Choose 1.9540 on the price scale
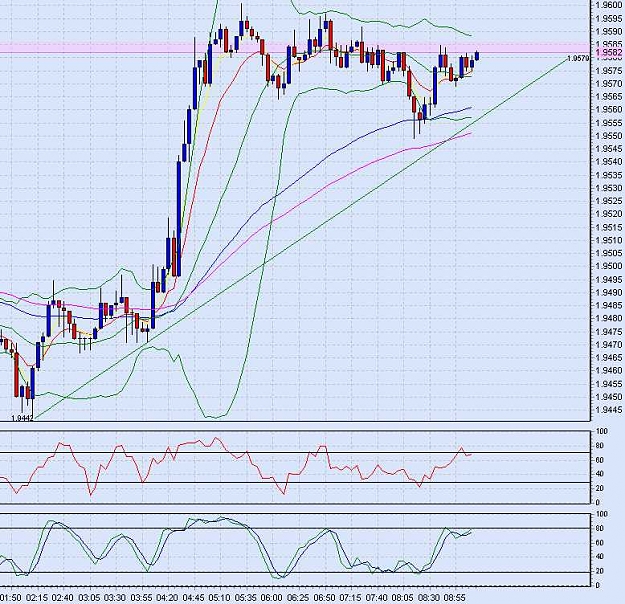 coord(608,162)
